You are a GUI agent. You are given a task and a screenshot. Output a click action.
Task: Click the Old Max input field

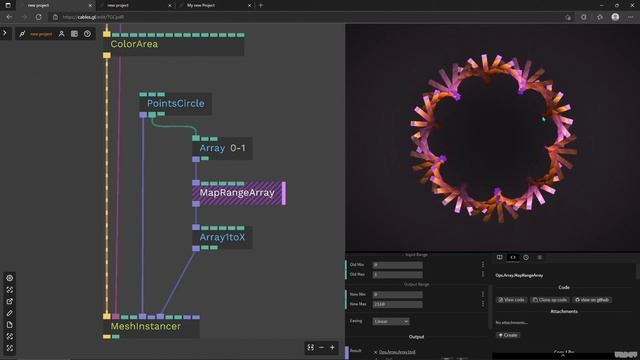397,275
